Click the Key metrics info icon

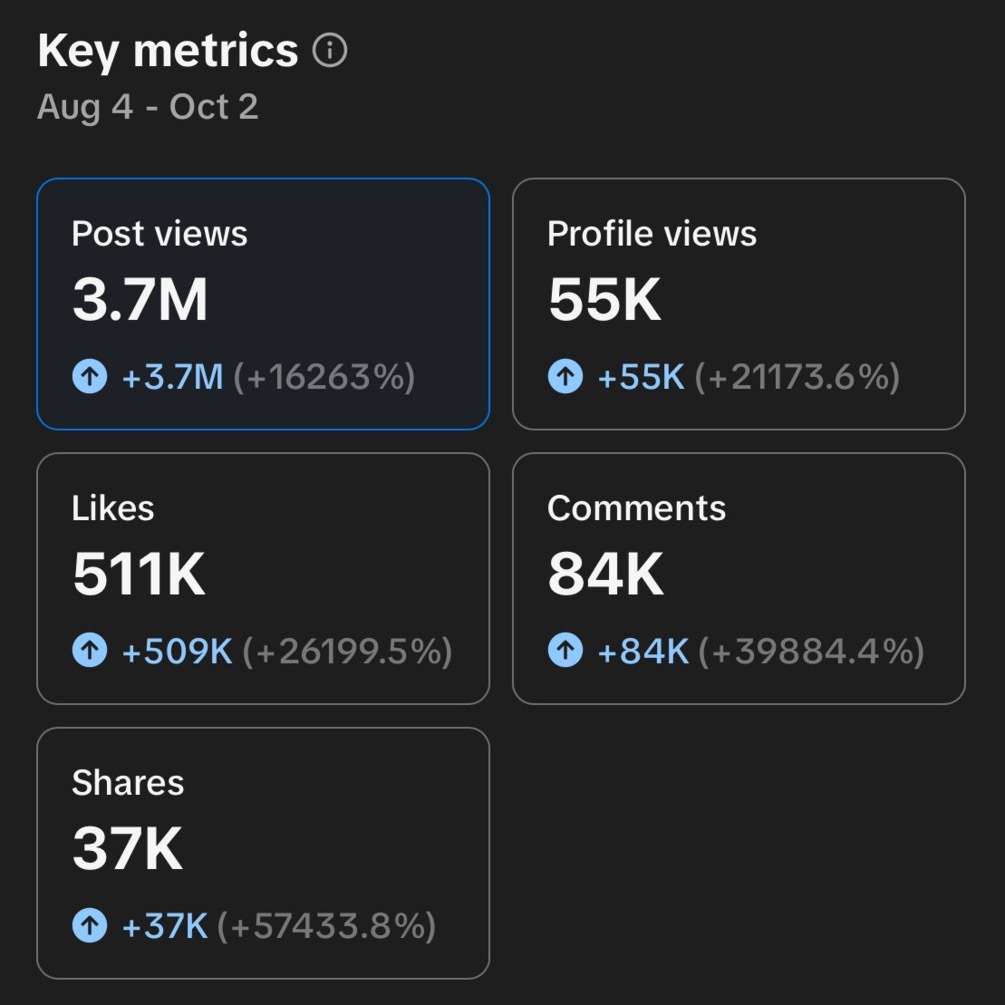pos(329,51)
